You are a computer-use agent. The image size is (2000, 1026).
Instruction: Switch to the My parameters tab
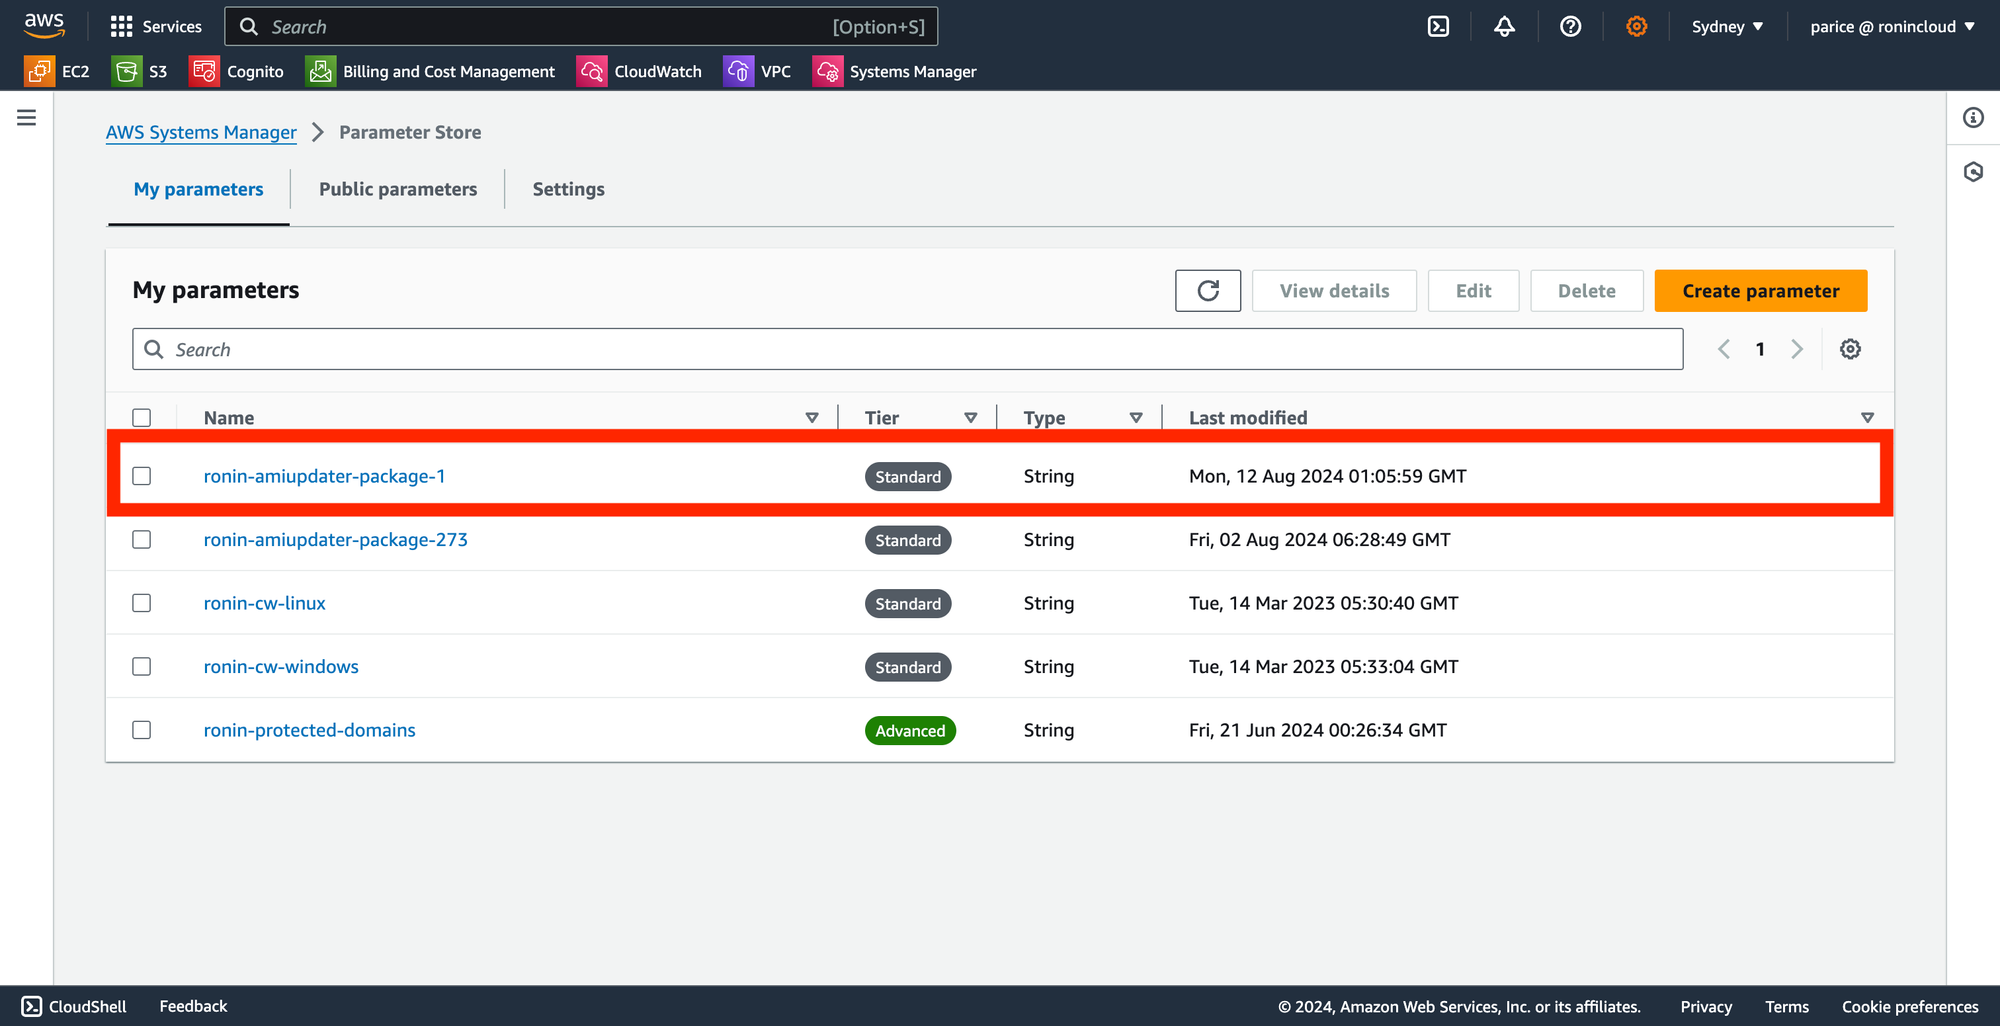tap(198, 190)
